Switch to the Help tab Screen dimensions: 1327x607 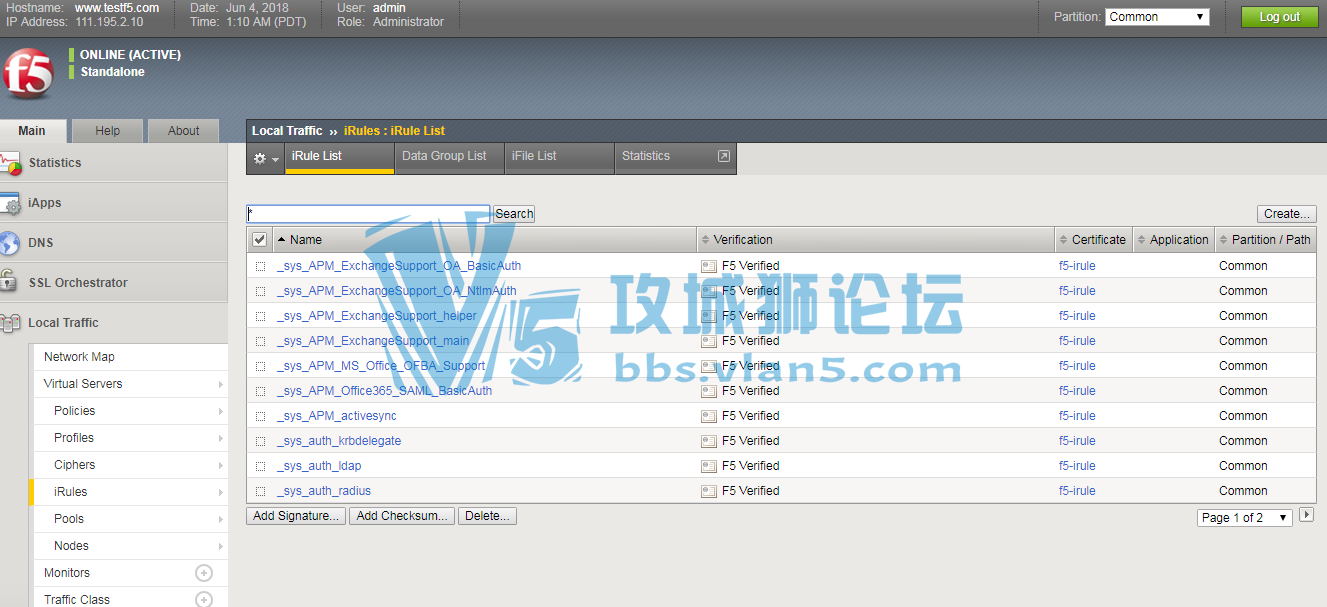coord(108,131)
